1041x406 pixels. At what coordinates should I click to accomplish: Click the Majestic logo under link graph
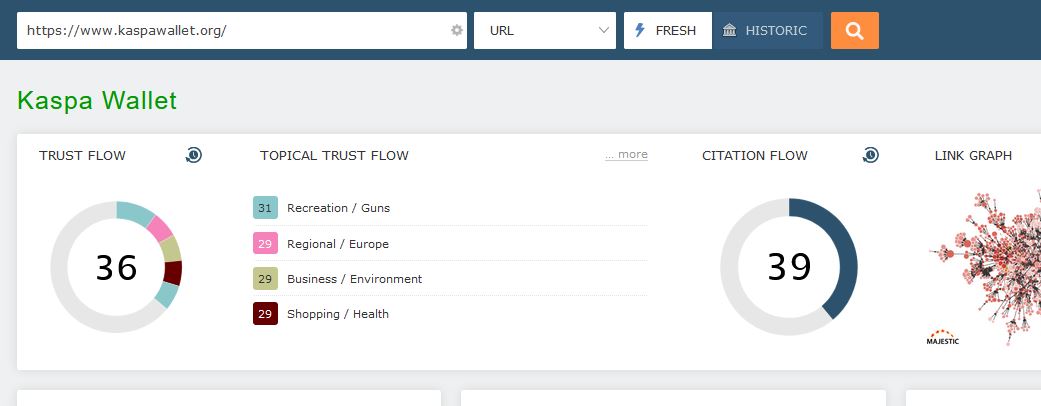[943, 337]
